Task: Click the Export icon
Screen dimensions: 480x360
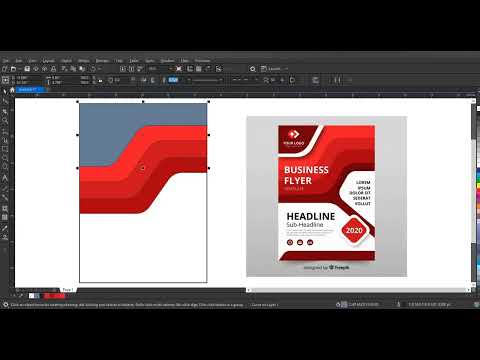Action: 131,69
